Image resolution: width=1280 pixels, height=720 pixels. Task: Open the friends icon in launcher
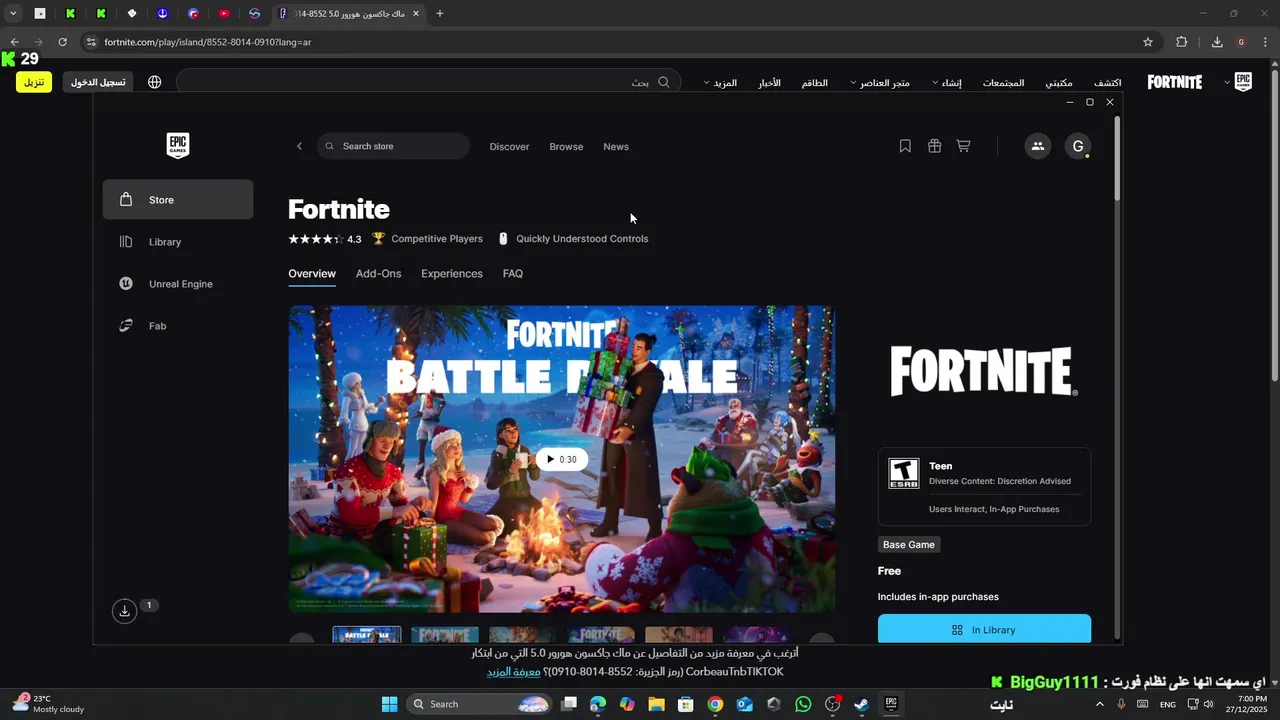point(1038,146)
